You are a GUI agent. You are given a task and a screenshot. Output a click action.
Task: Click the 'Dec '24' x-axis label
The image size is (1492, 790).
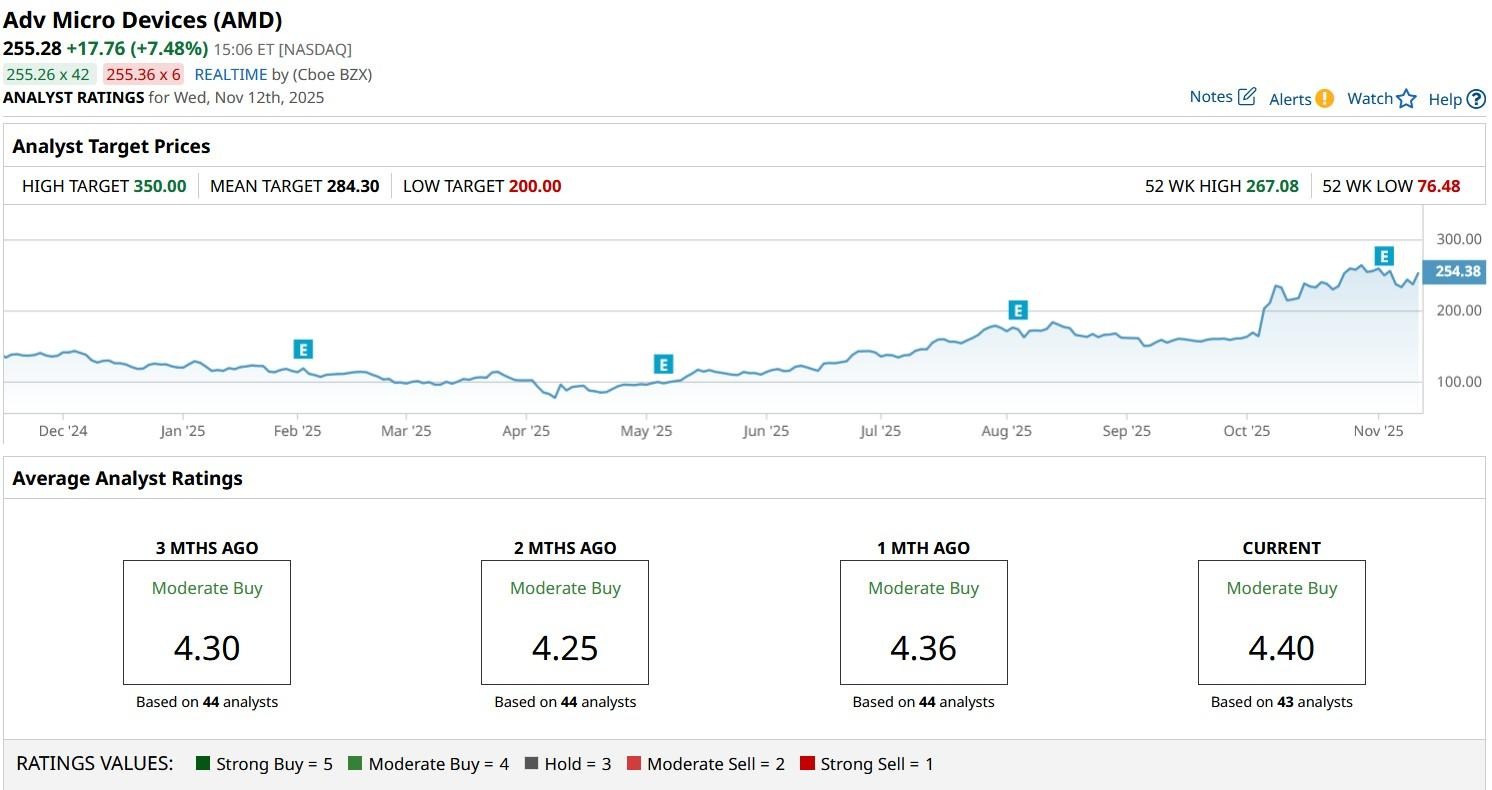click(63, 431)
